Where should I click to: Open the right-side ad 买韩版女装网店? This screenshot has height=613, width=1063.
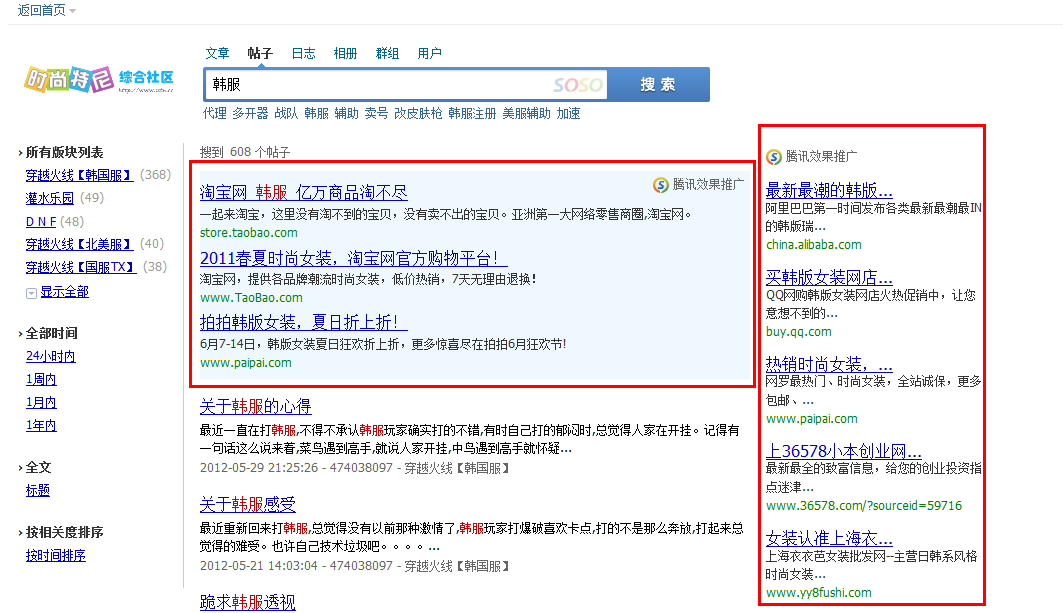[x=829, y=277]
